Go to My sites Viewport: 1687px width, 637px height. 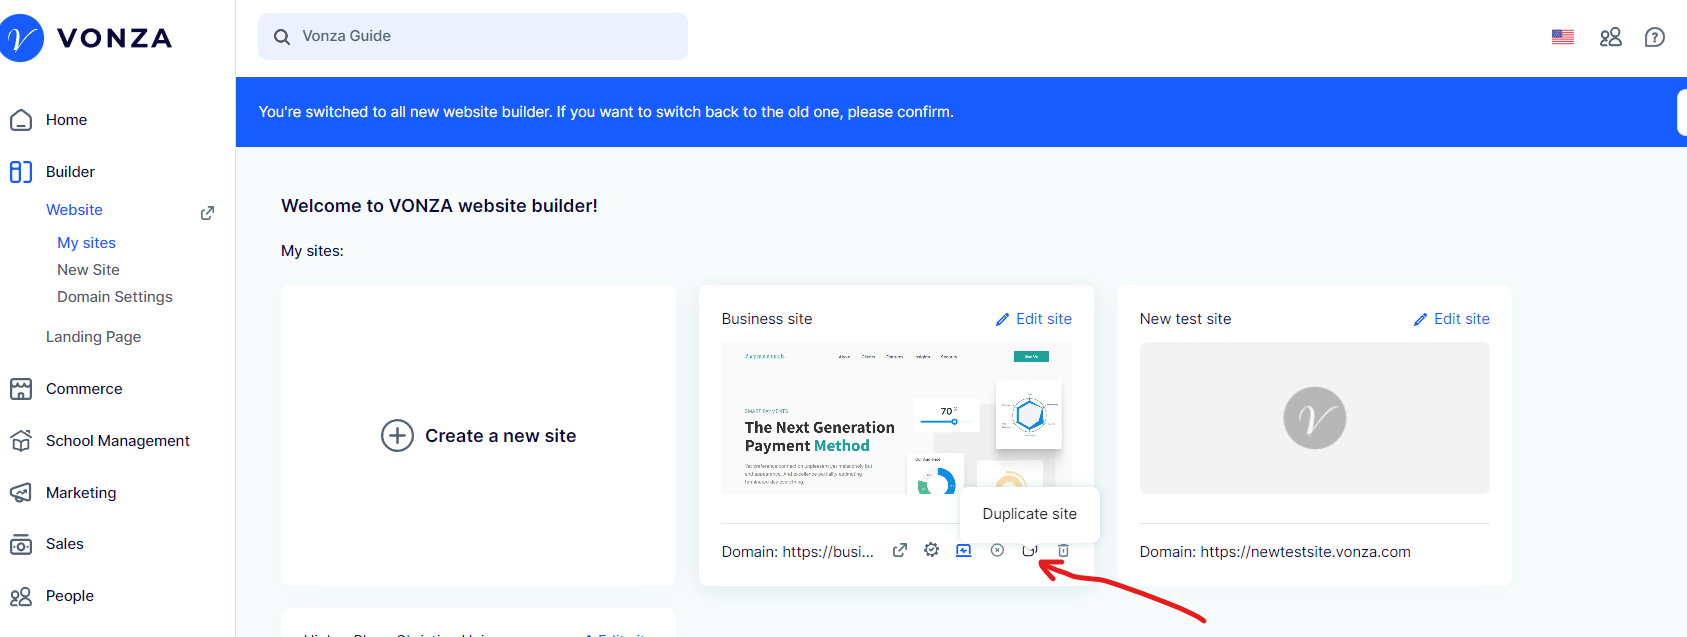tap(86, 243)
